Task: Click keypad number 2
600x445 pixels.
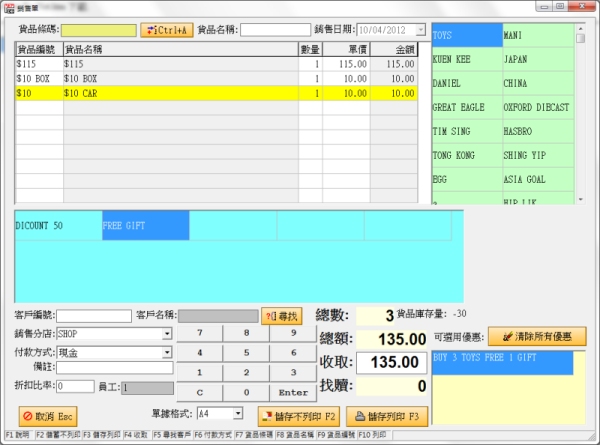Action: point(246,373)
